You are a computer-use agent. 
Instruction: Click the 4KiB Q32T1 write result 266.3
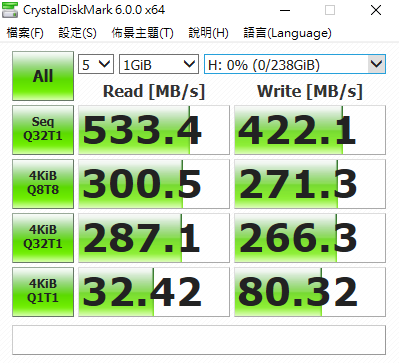coord(310,238)
